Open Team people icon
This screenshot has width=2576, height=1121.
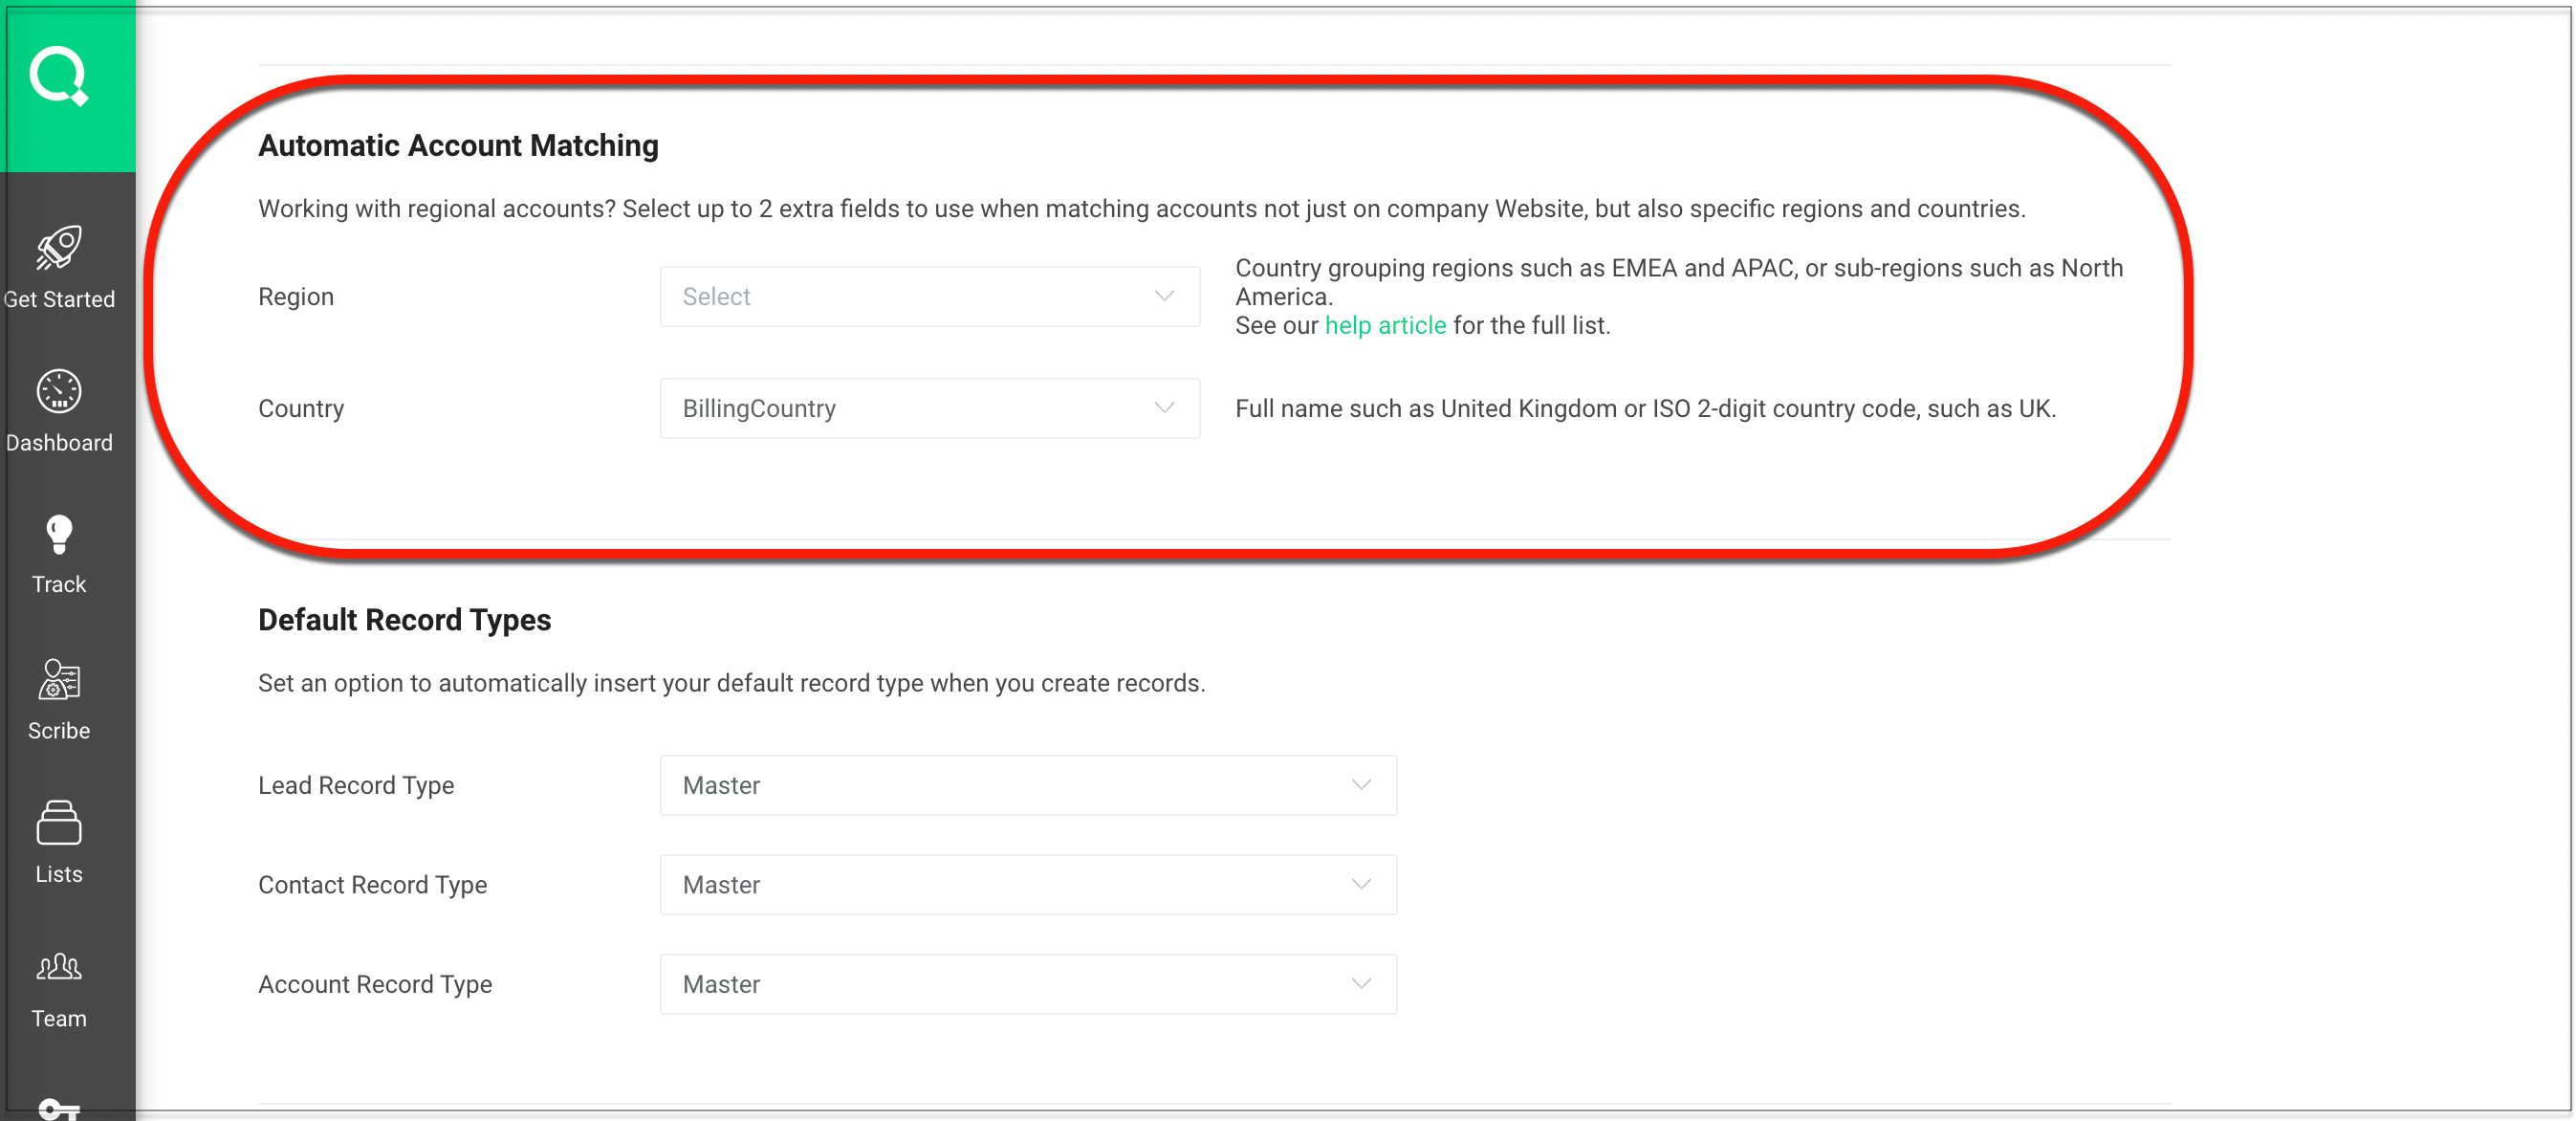pyautogui.click(x=59, y=967)
